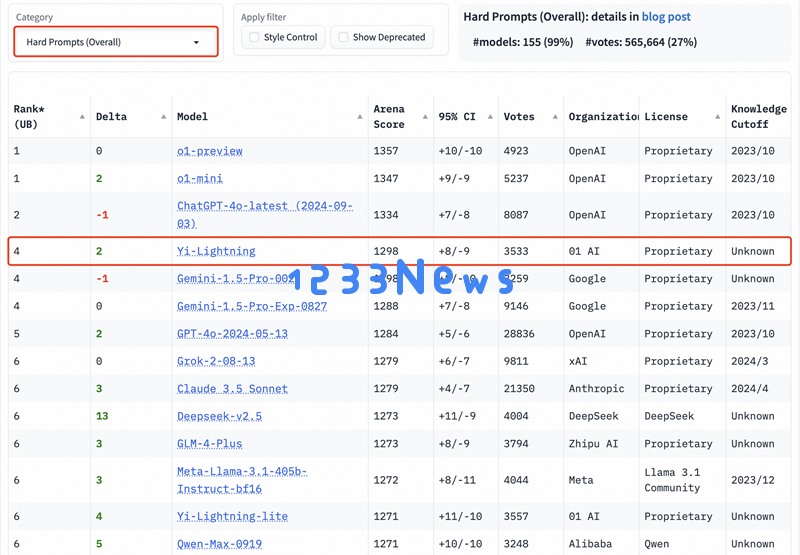This screenshot has width=800, height=555.
Task: Open the blog post link
Action: 666,17
